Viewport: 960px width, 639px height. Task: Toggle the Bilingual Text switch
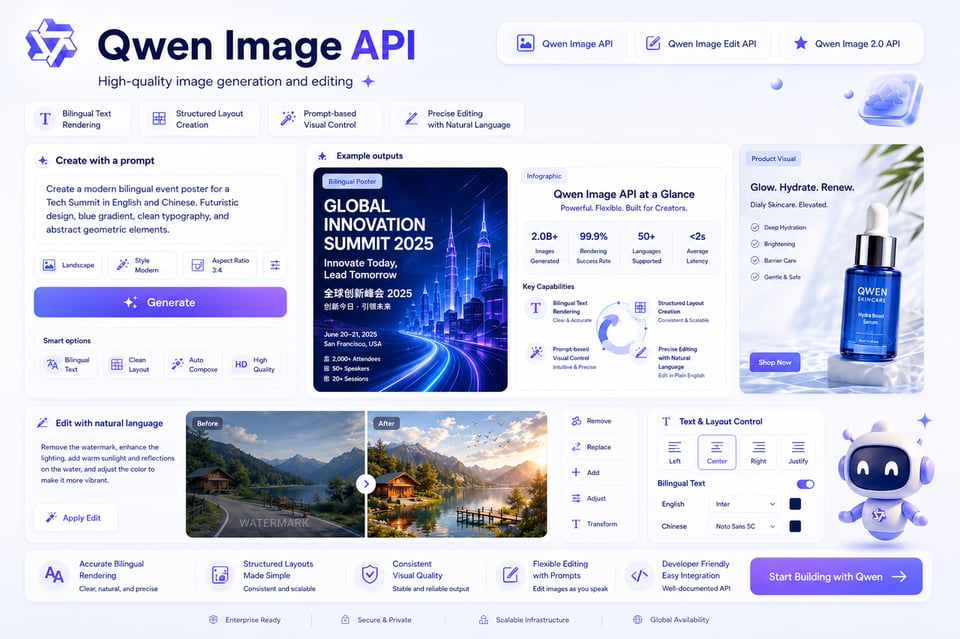[x=806, y=484]
